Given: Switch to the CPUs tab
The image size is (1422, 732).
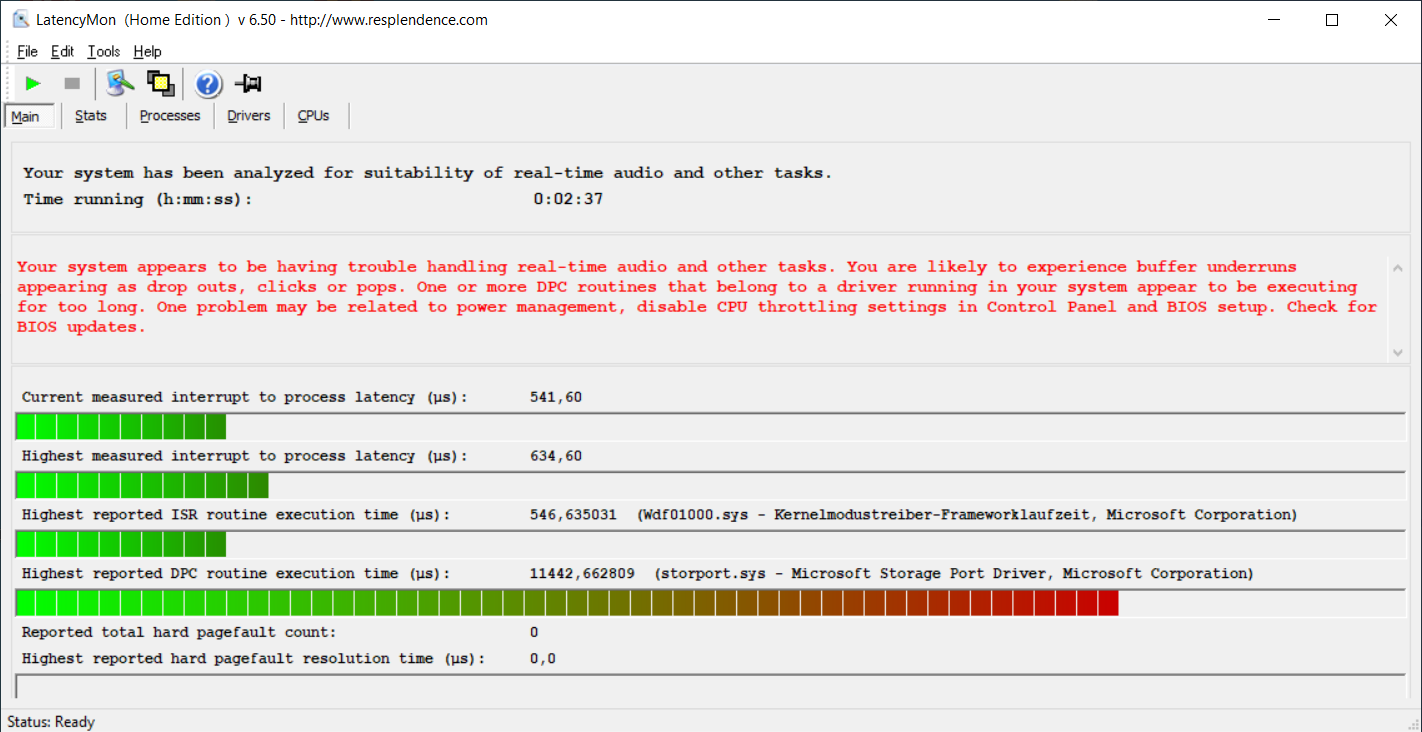Looking at the screenshot, I should pos(314,116).
